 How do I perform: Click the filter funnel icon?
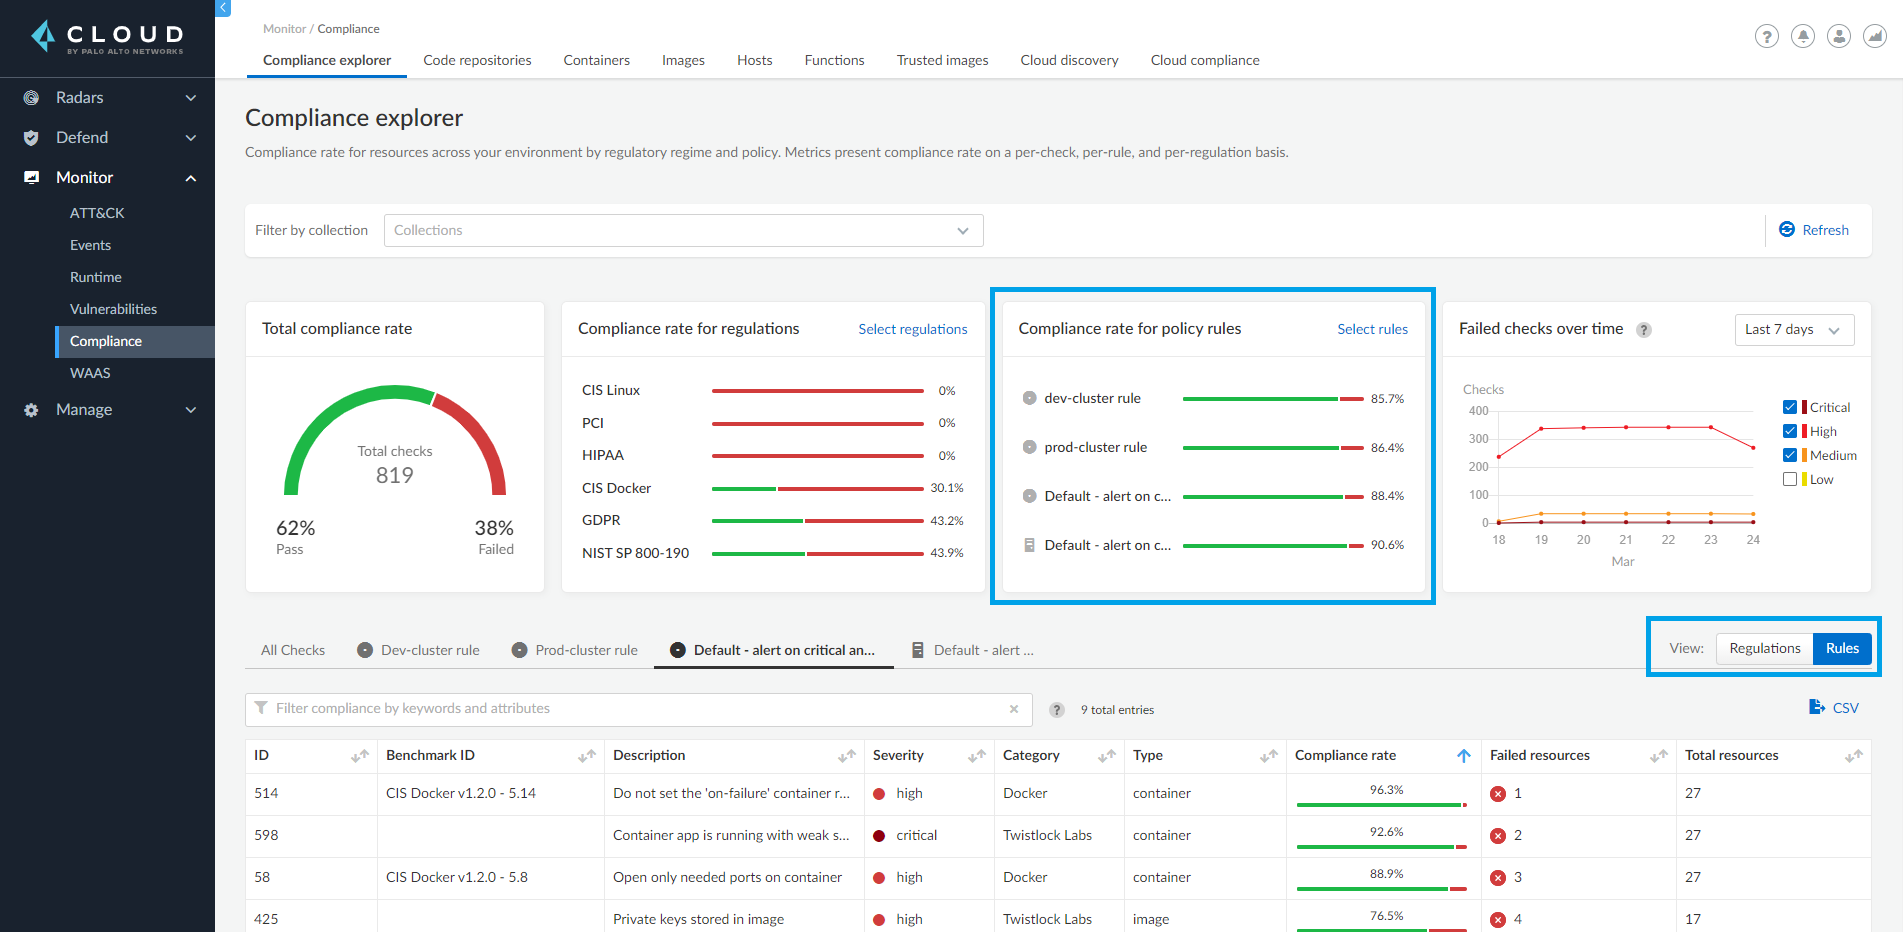pyautogui.click(x=261, y=708)
